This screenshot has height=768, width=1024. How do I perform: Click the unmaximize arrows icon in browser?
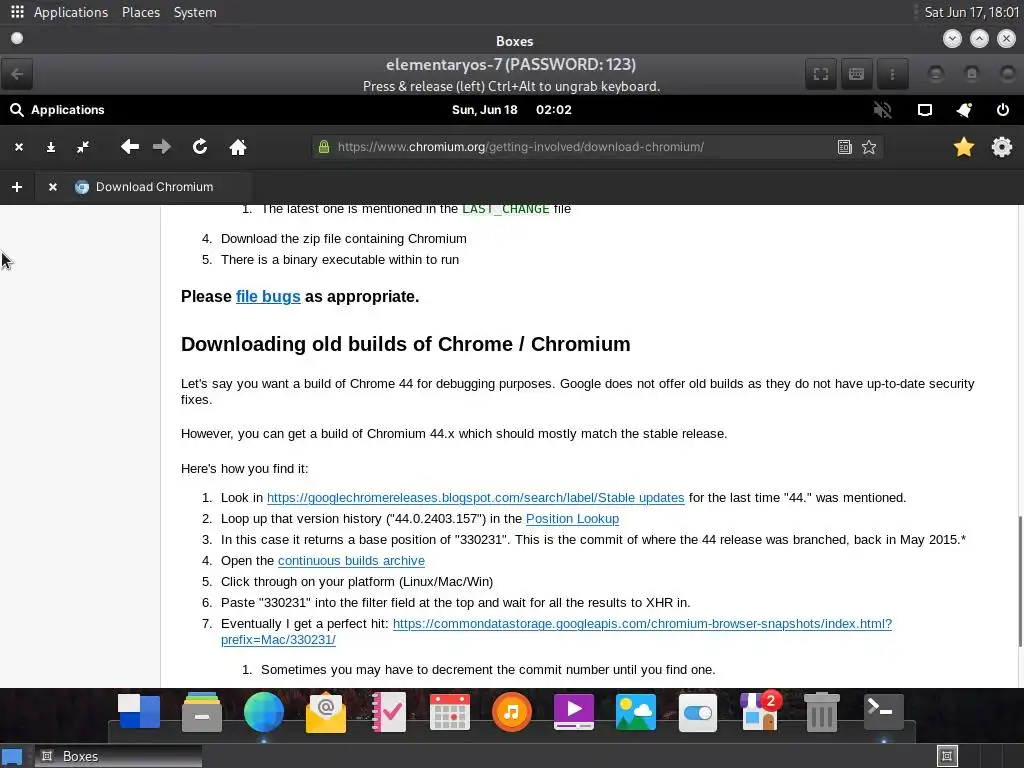83,147
